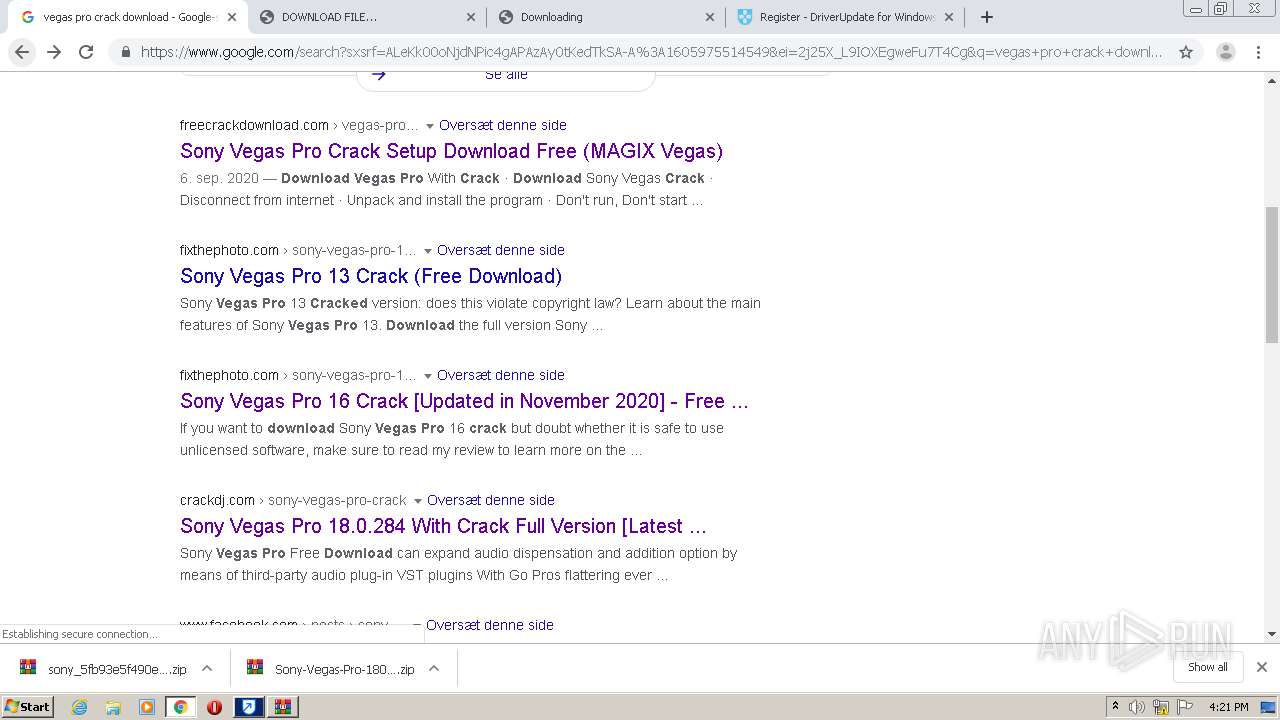The height and width of the screenshot is (720, 1280).
Task: Translate the fixthephoto Vegas Pro 16 result
Action: click(500, 375)
